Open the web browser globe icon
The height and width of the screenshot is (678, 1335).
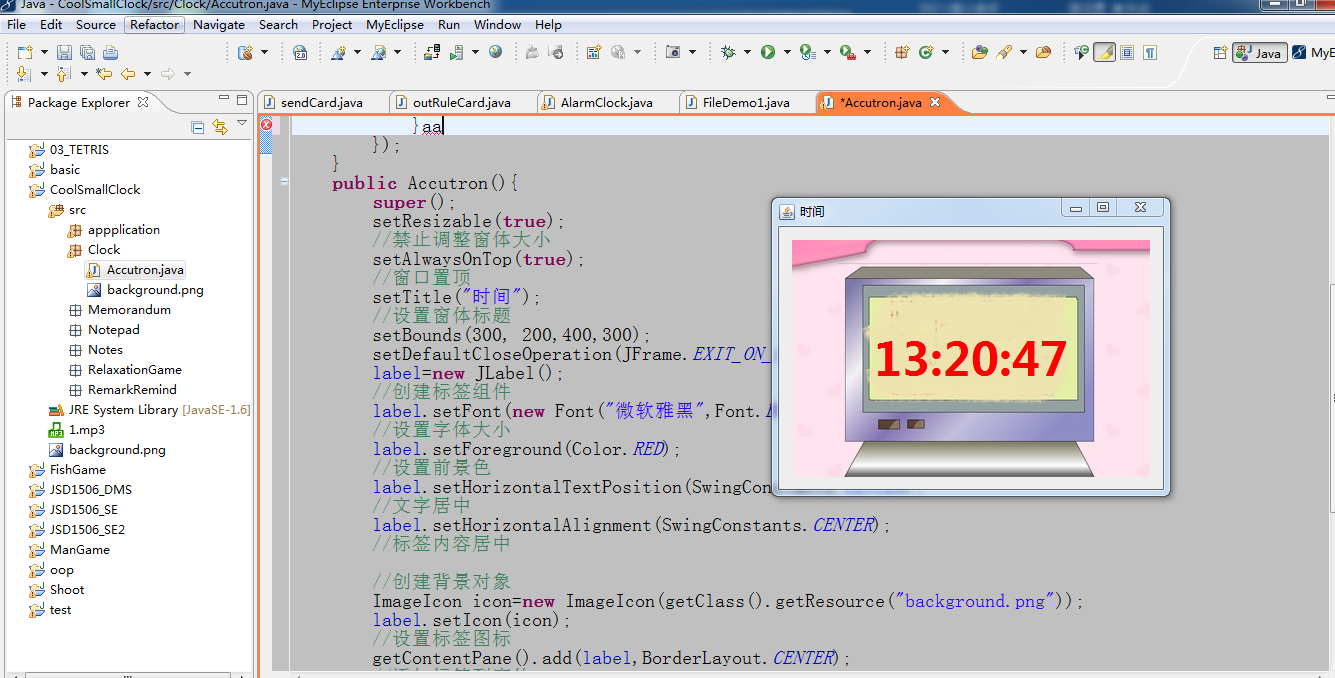point(495,52)
